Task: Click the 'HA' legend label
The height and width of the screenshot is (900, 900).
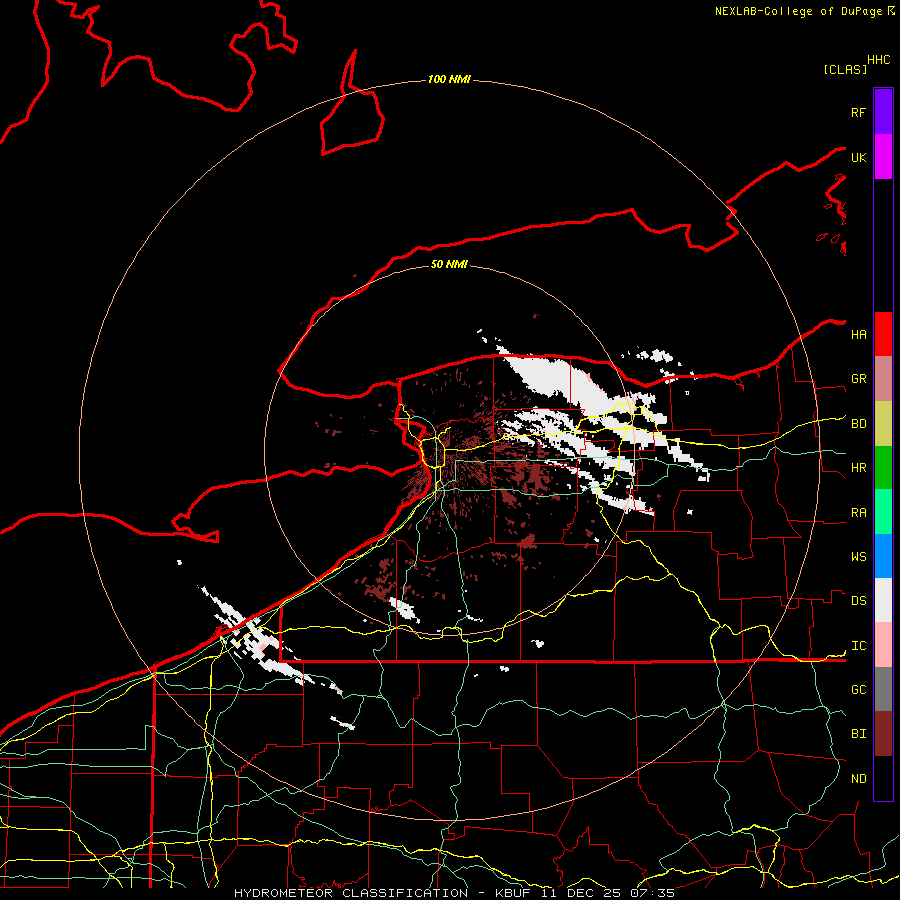Action: 858,335
